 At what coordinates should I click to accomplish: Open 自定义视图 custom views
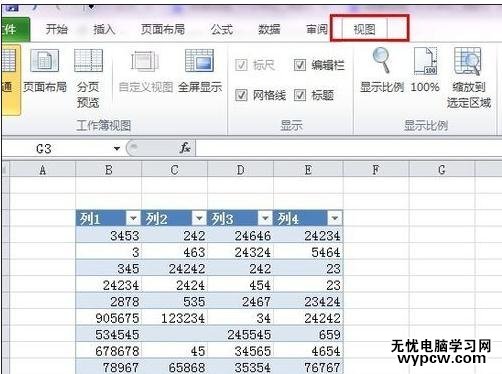146,71
